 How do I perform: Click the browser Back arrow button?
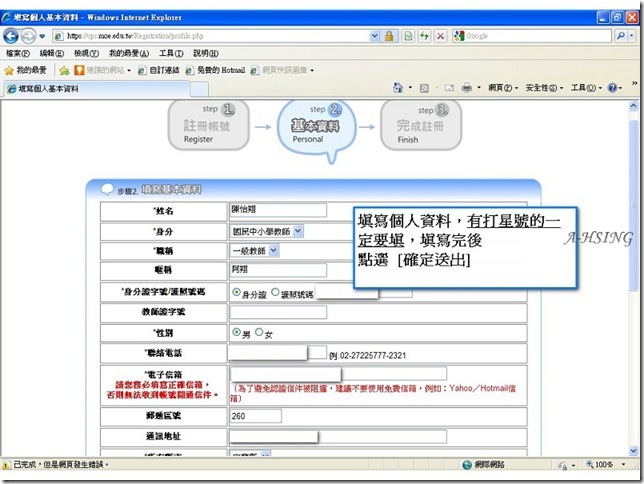11,36
